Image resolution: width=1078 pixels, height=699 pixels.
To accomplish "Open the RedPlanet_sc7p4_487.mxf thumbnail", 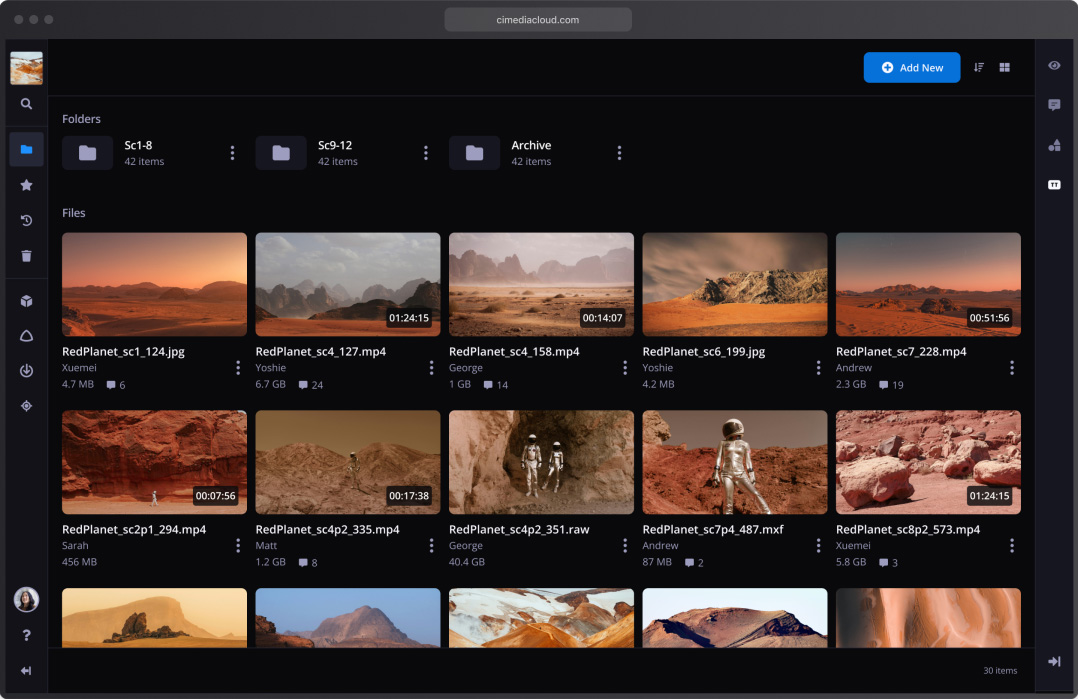I will pos(734,461).
